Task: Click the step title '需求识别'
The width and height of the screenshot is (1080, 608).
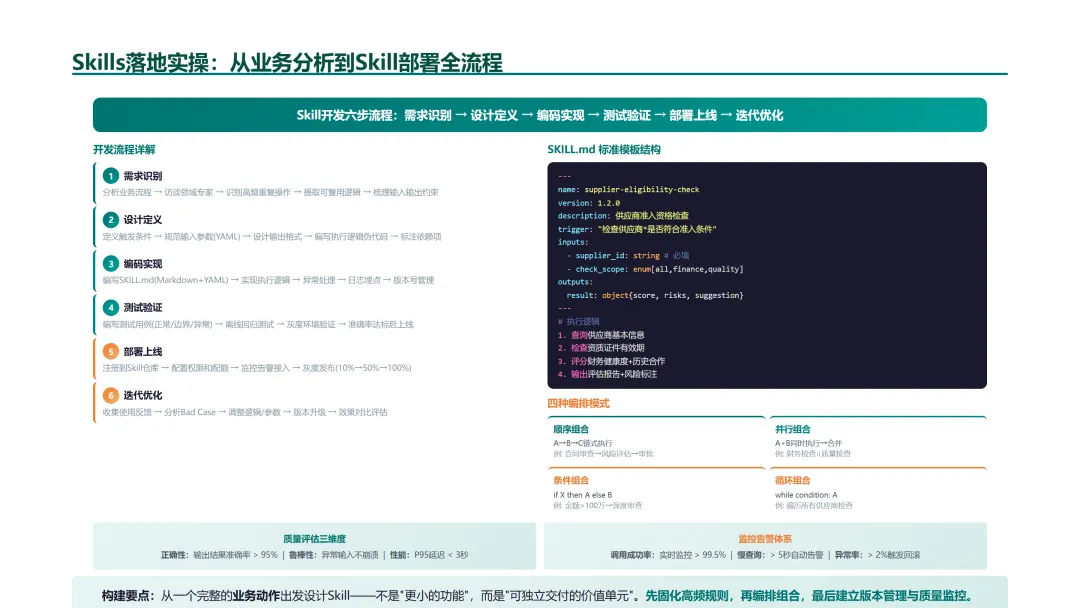Action: 143,176
